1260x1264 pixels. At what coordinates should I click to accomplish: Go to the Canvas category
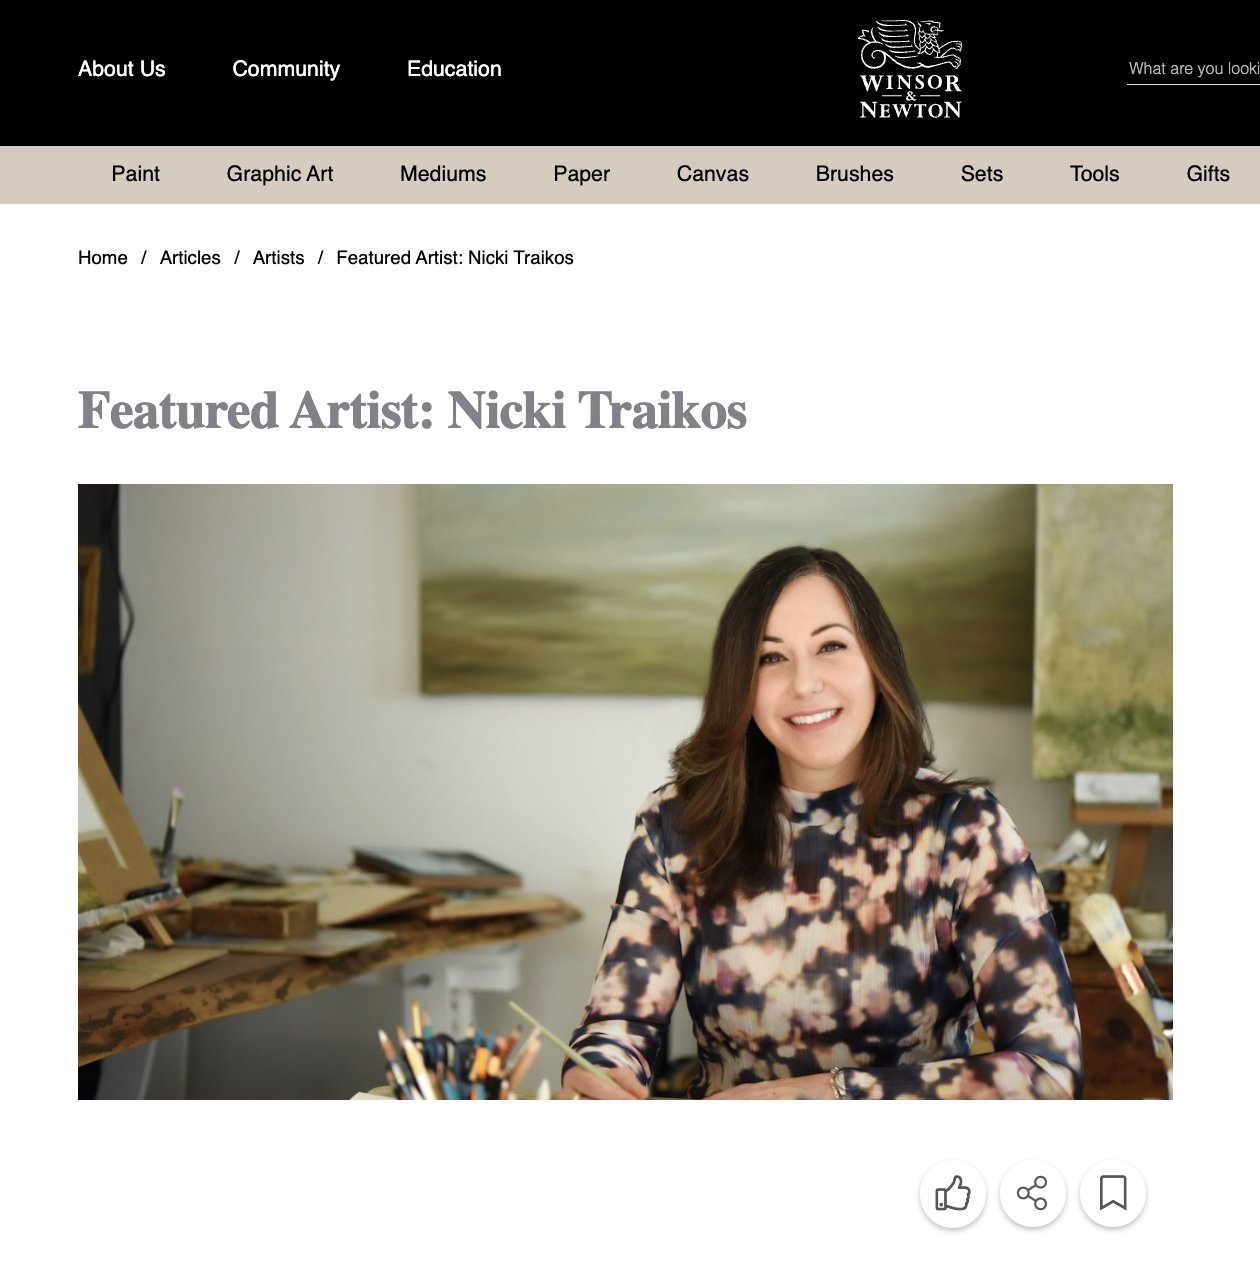pos(713,174)
